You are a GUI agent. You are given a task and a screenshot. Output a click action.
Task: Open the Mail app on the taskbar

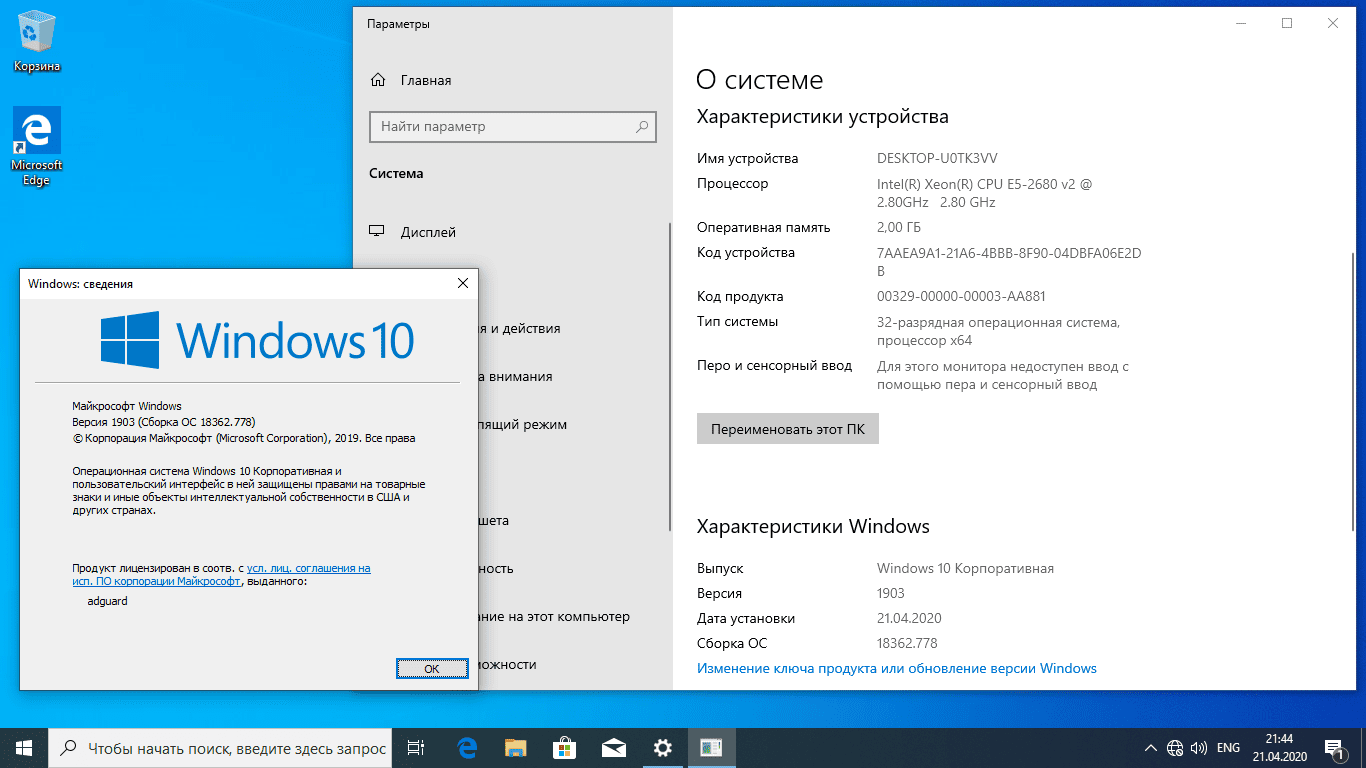[614, 747]
